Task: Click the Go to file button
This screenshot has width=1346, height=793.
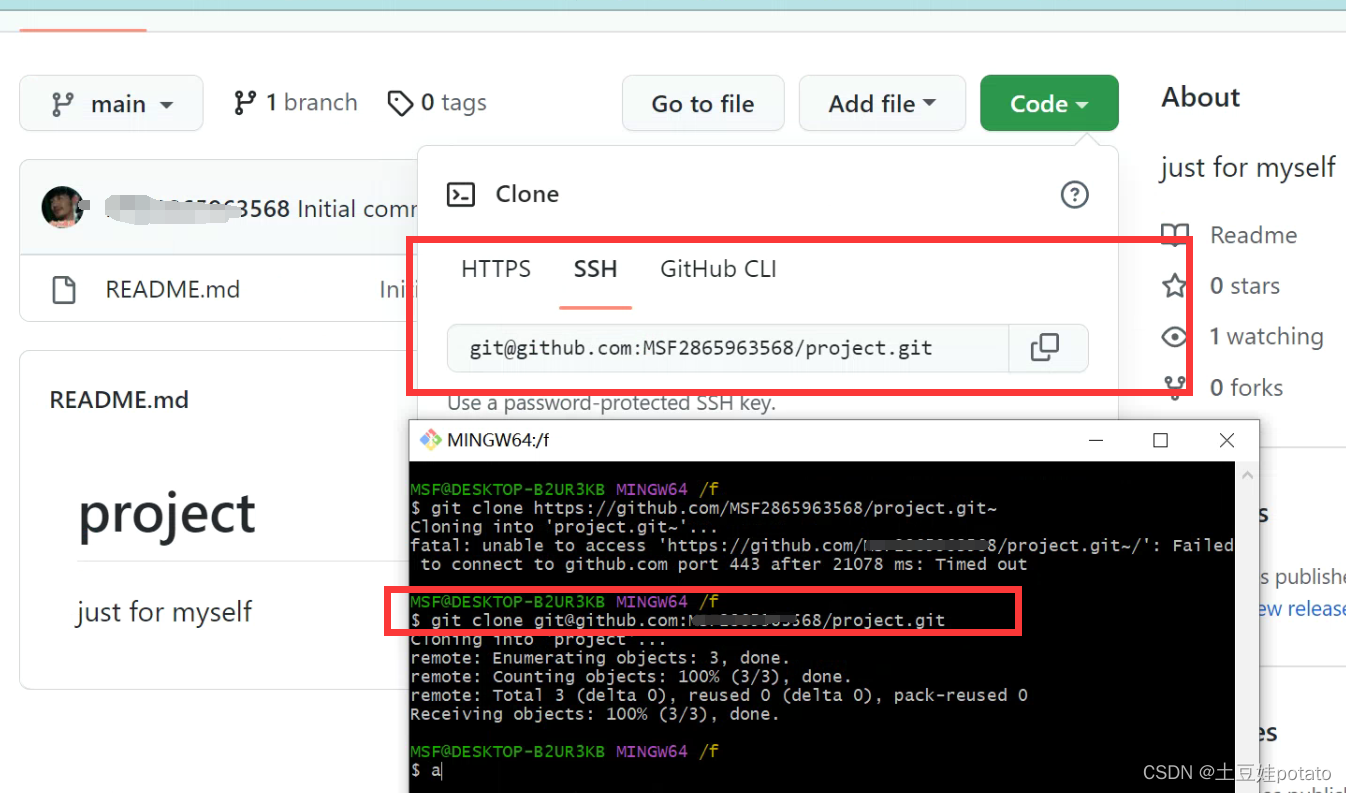Action: click(x=703, y=103)
